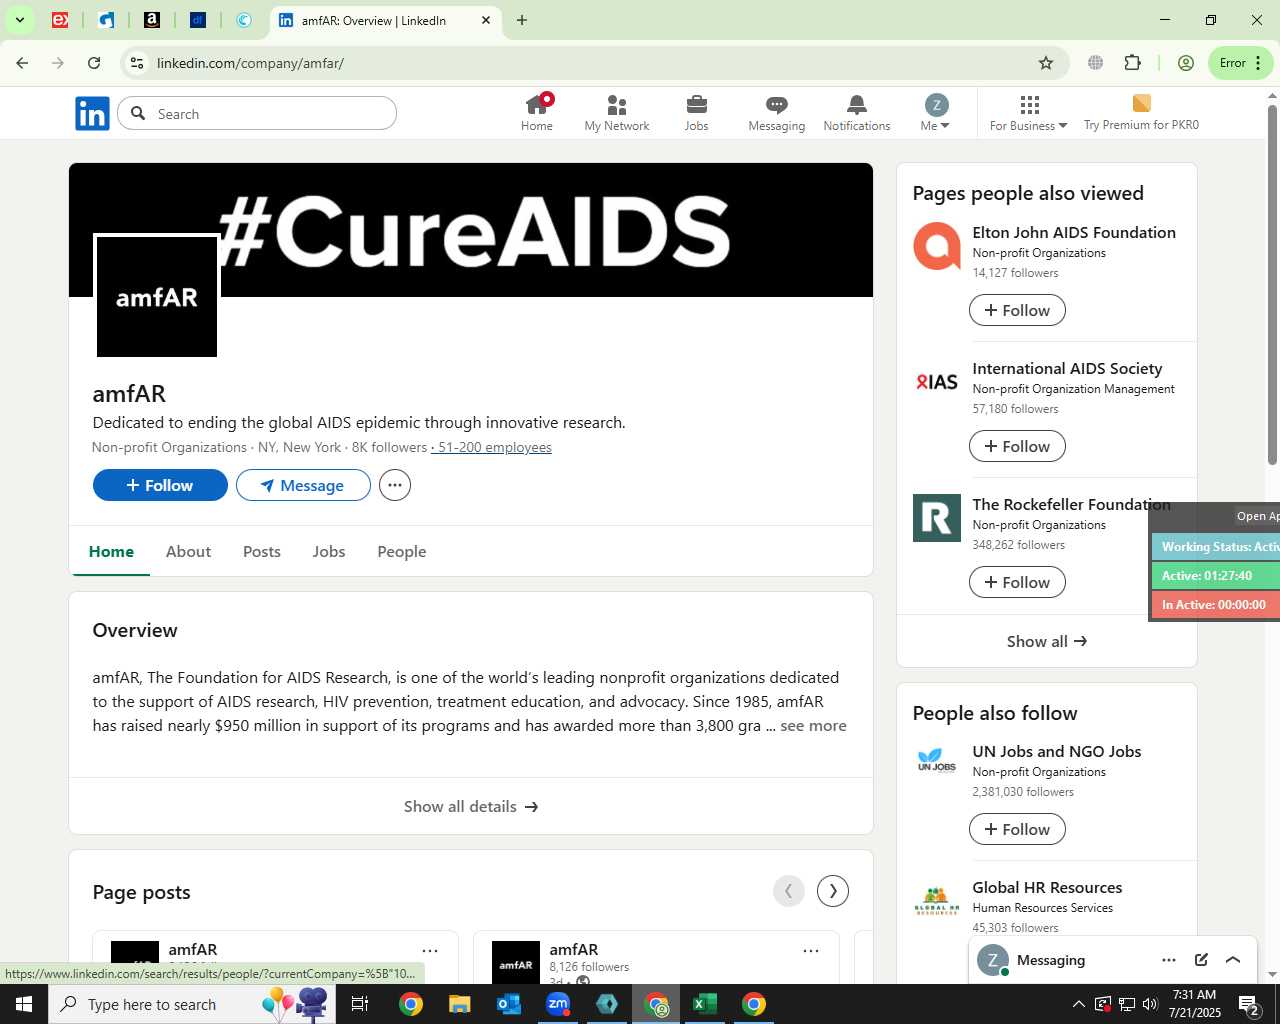Open LinkedIn home via logo
Screen dimensions: 1280x1024
tap(92, 114)
